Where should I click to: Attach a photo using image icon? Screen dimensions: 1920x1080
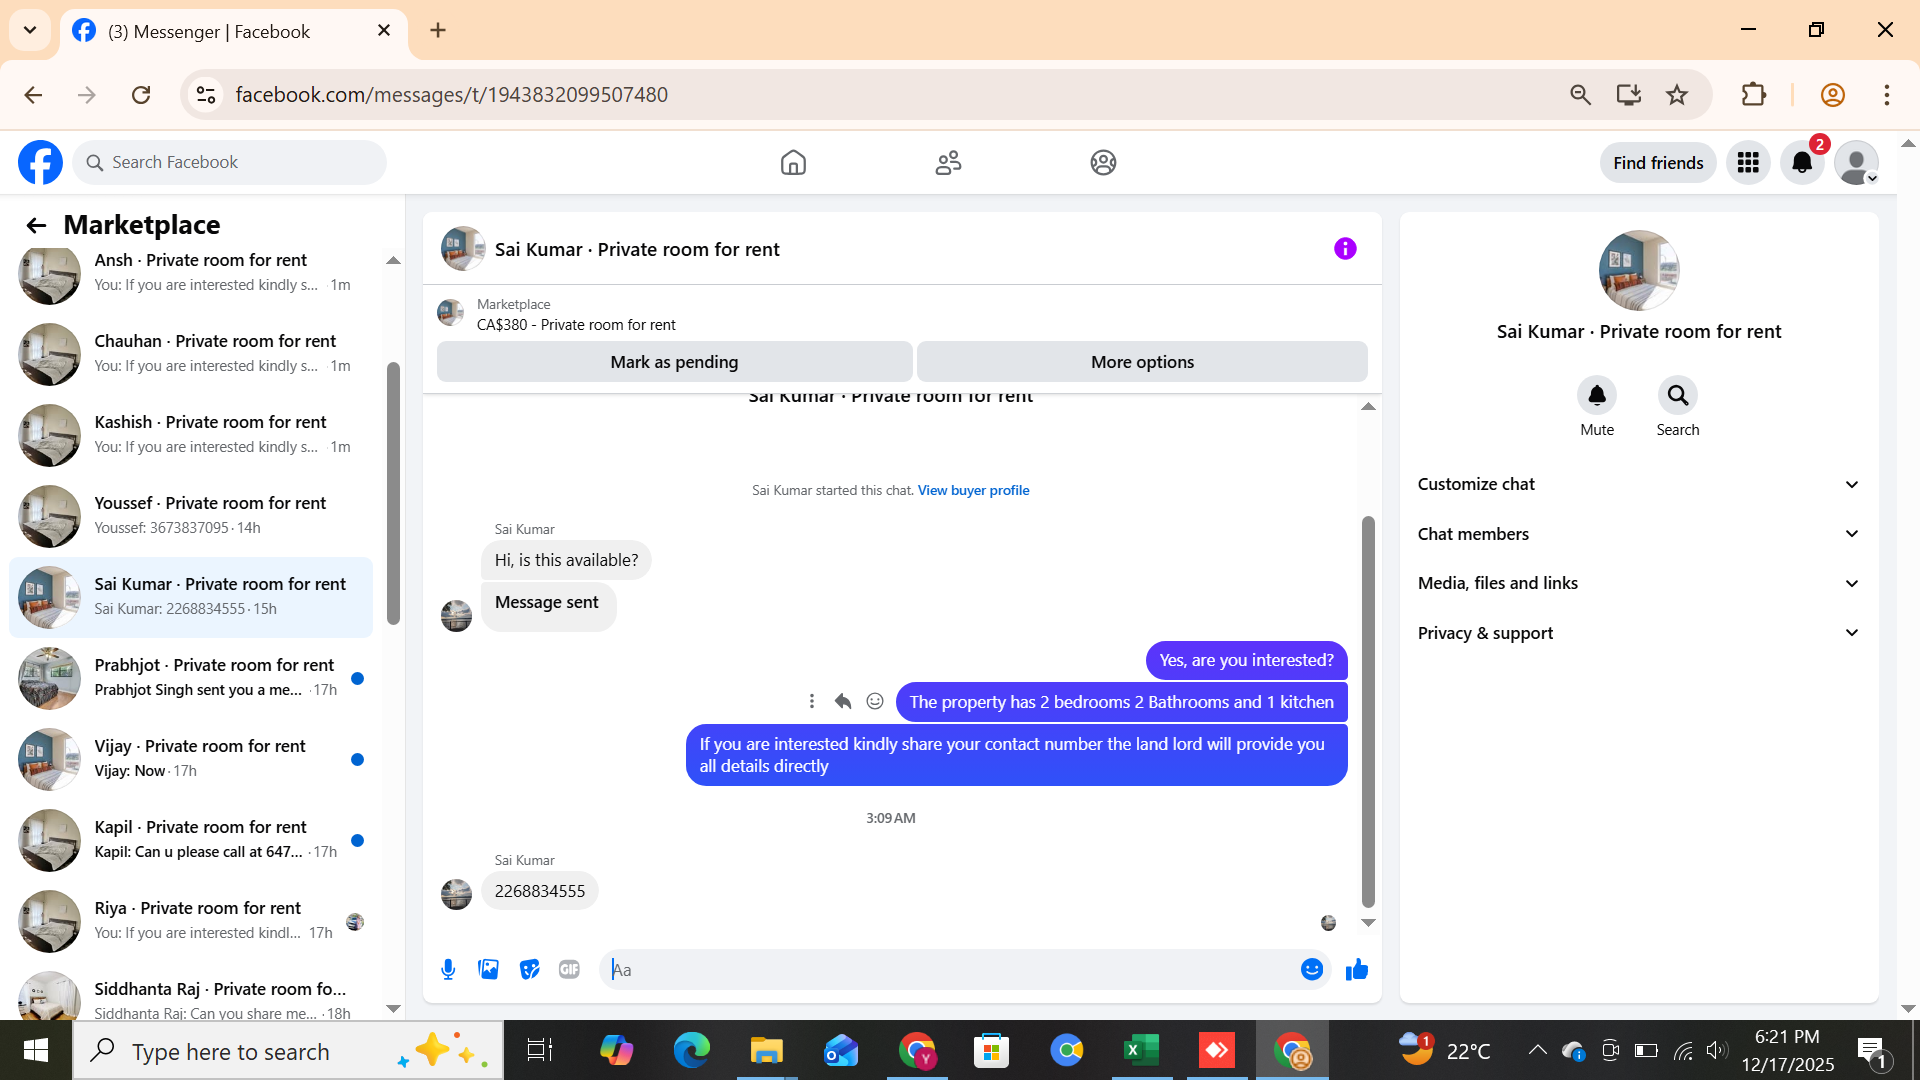(x=488, y=969)
